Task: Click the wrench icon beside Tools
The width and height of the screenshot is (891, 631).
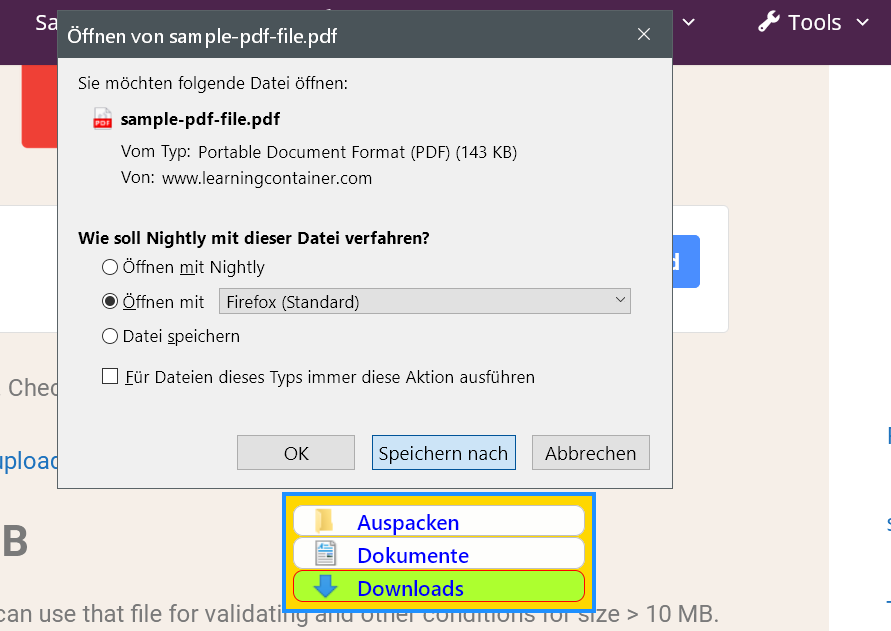Action: pyautogui.click(x=769, y=22)
